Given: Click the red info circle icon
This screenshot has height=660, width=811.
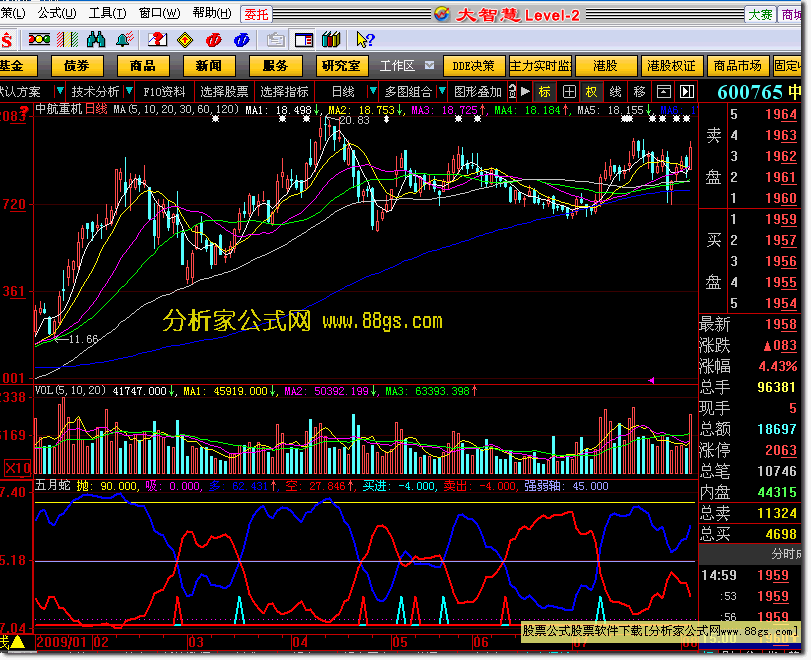Looking at the screenshot, I should pos(213,39).
